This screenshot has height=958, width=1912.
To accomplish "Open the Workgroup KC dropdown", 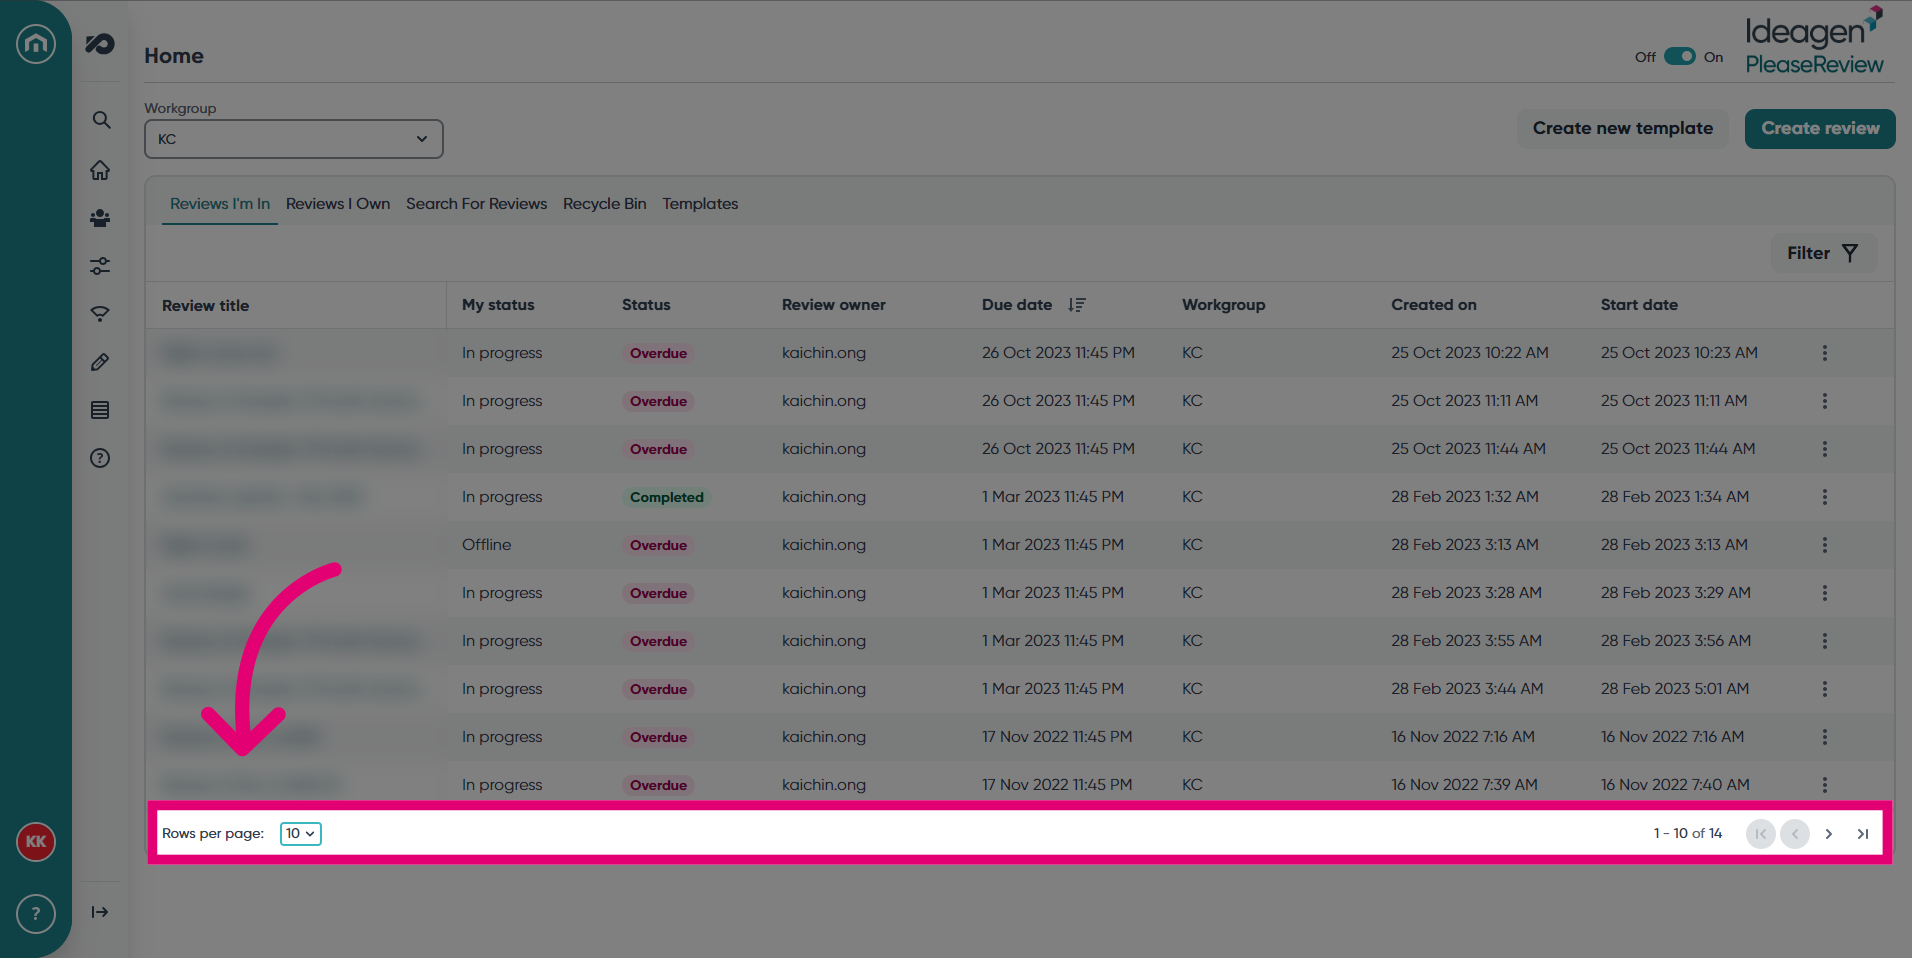I will [x=294, y=139].
